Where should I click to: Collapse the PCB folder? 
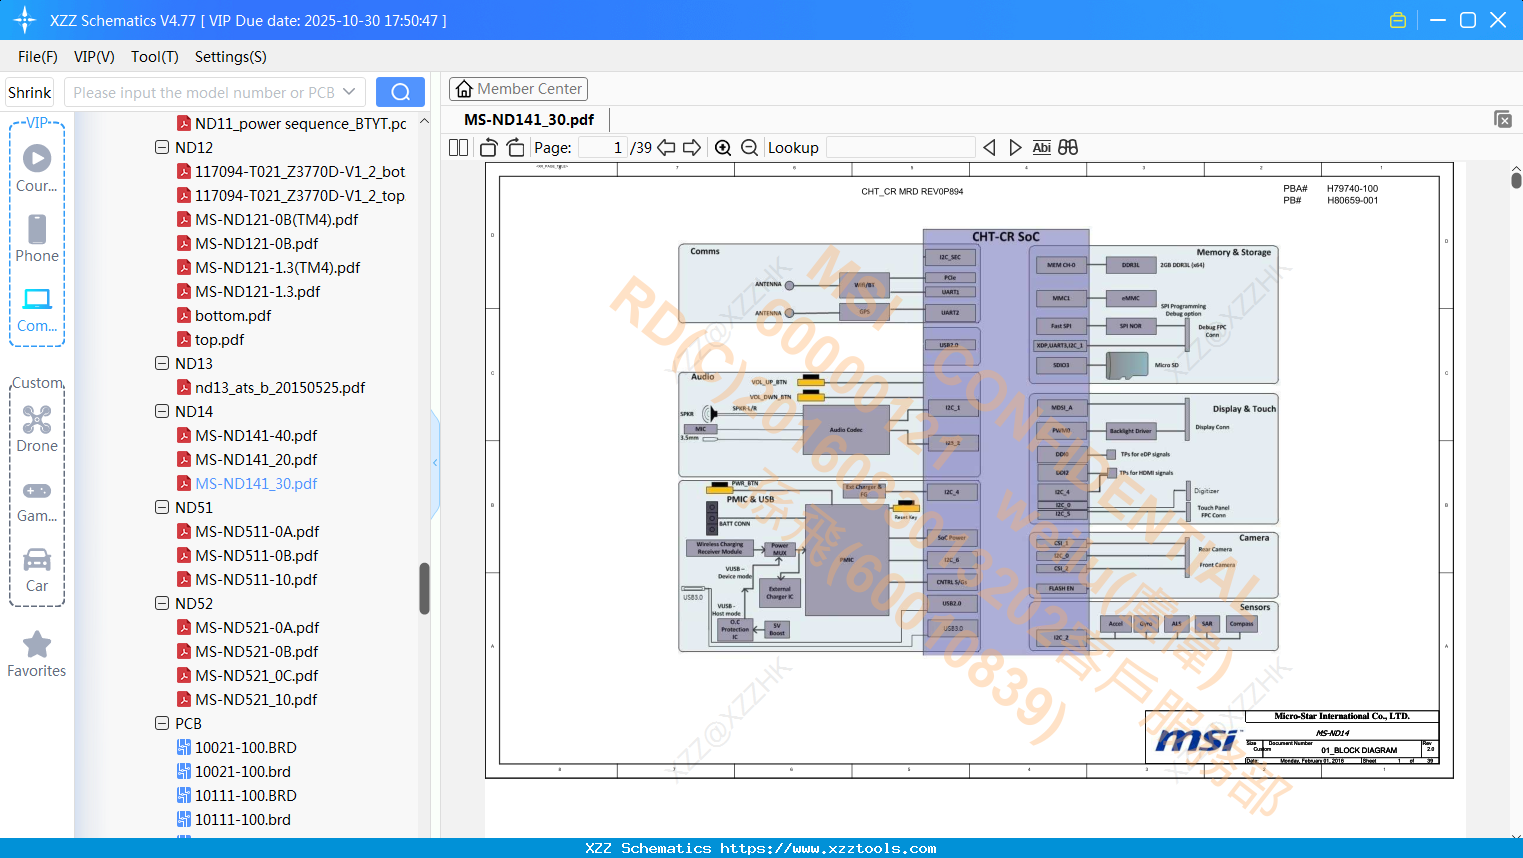tap(162, 723)
